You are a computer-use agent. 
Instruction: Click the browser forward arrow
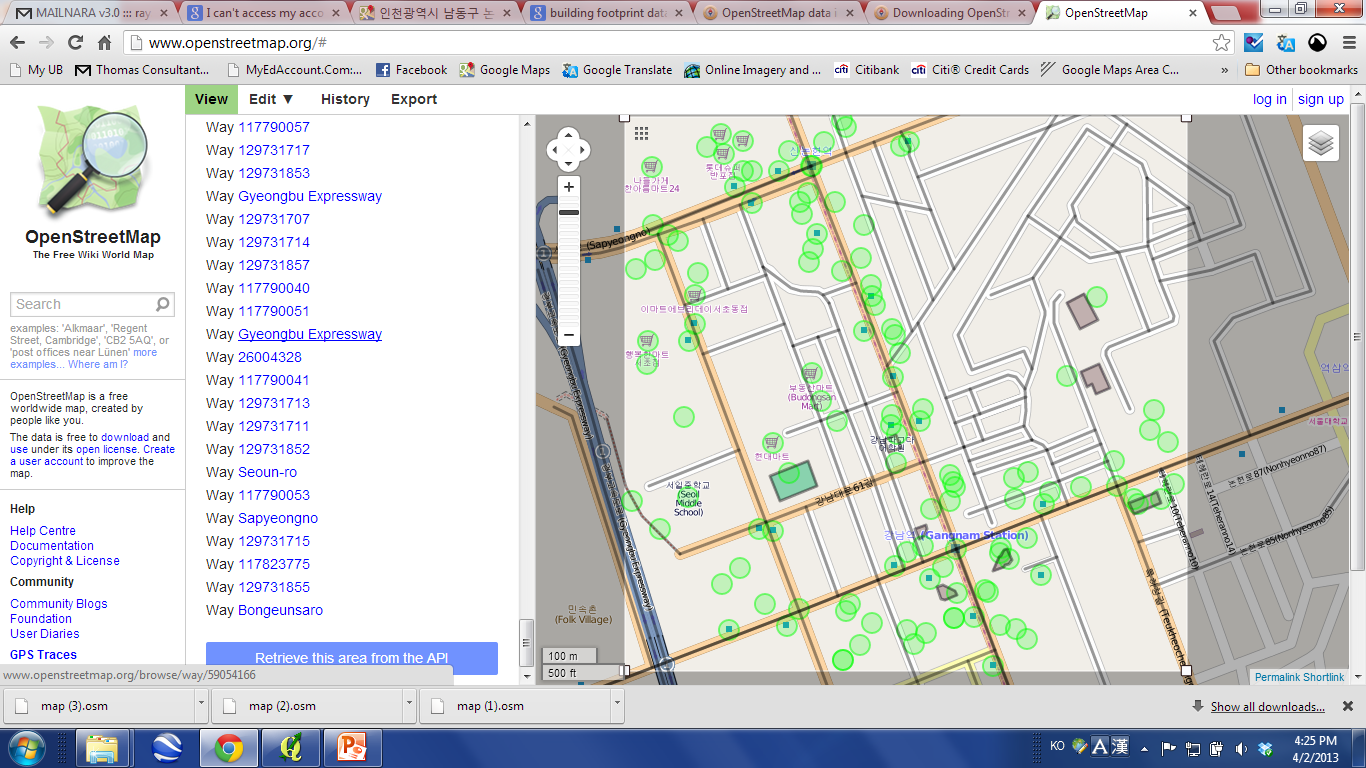(46, 43)
